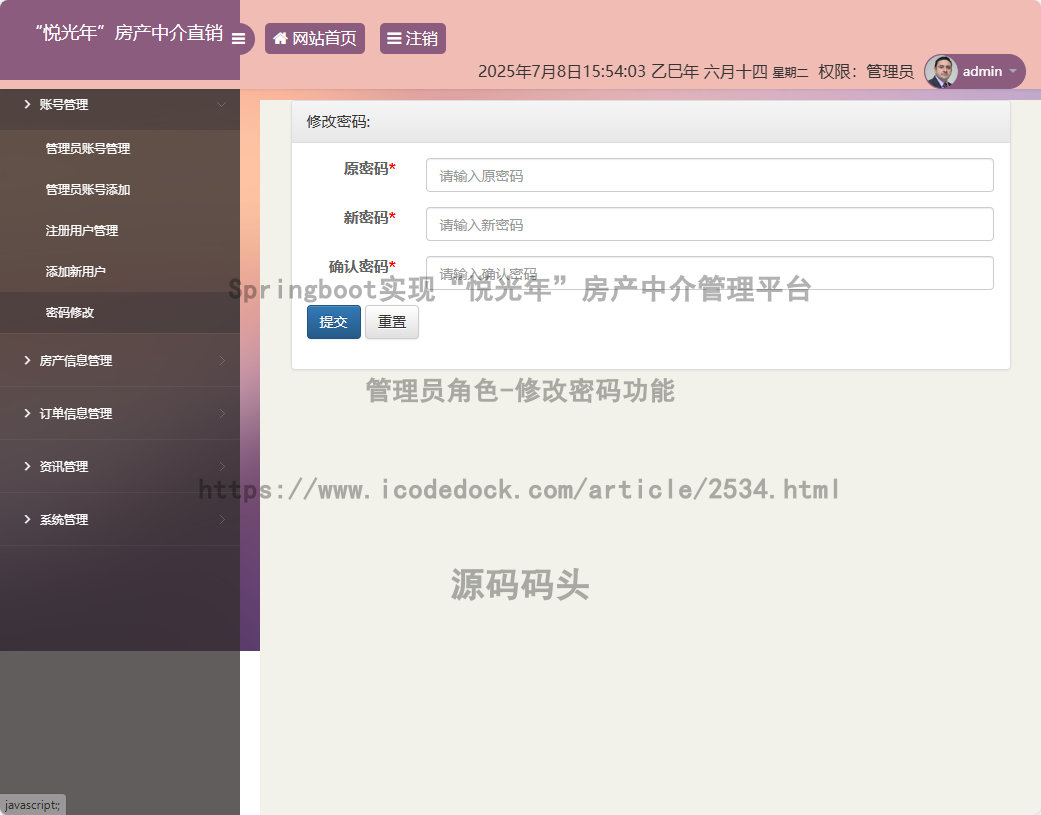Log out using 注销 button
The height and width of the screenshot is (815, 1041).
coord(413,38)
